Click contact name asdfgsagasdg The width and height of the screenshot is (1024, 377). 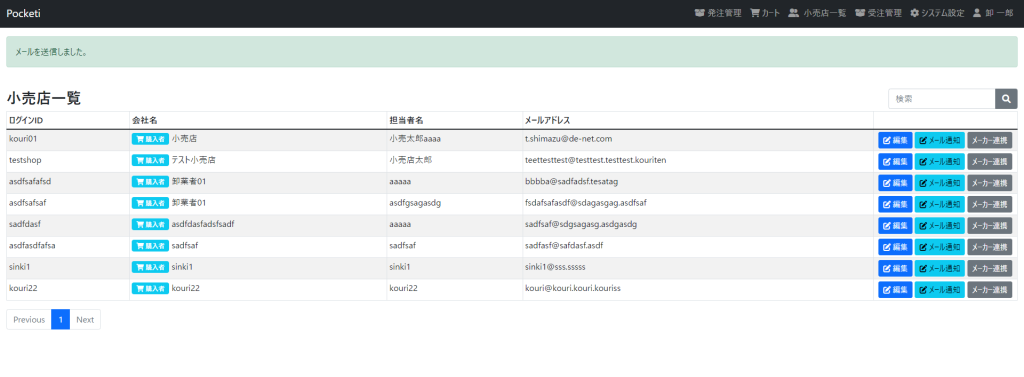[x=415, y=203]
